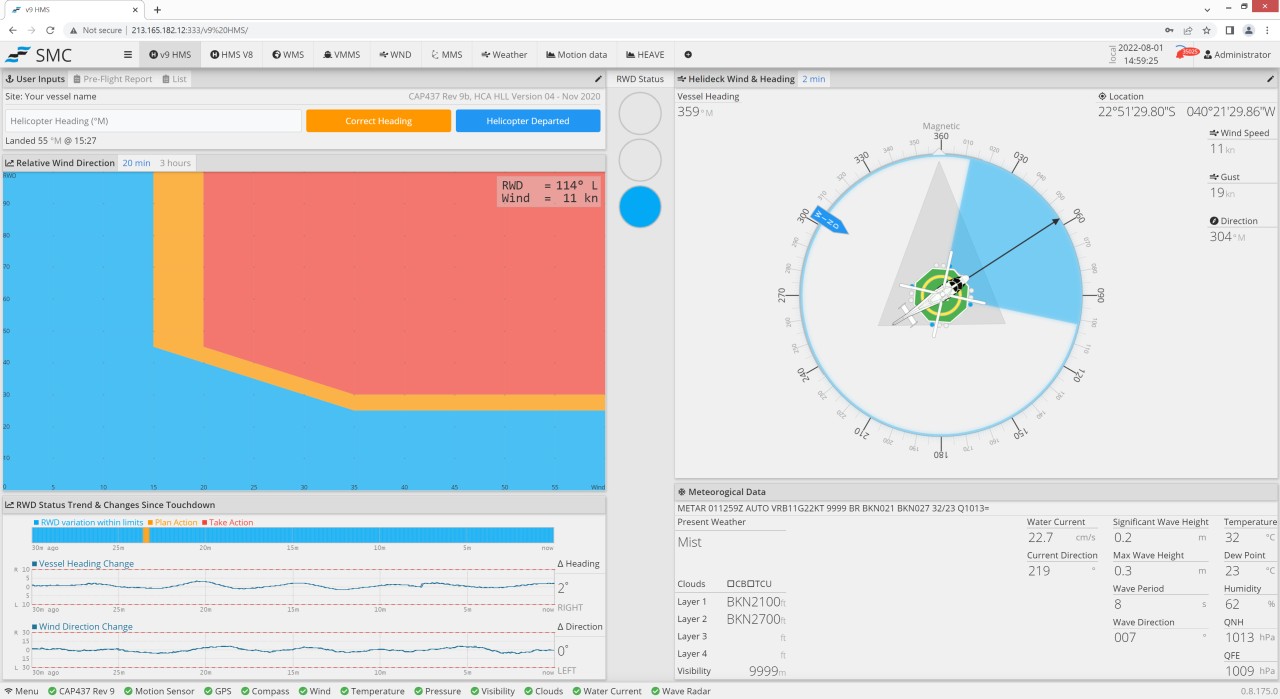Image resolution: width=1280 pixels, height=699 pixels.
Task: Click the Temperature status indicator
Action: (x=371, y=691)
